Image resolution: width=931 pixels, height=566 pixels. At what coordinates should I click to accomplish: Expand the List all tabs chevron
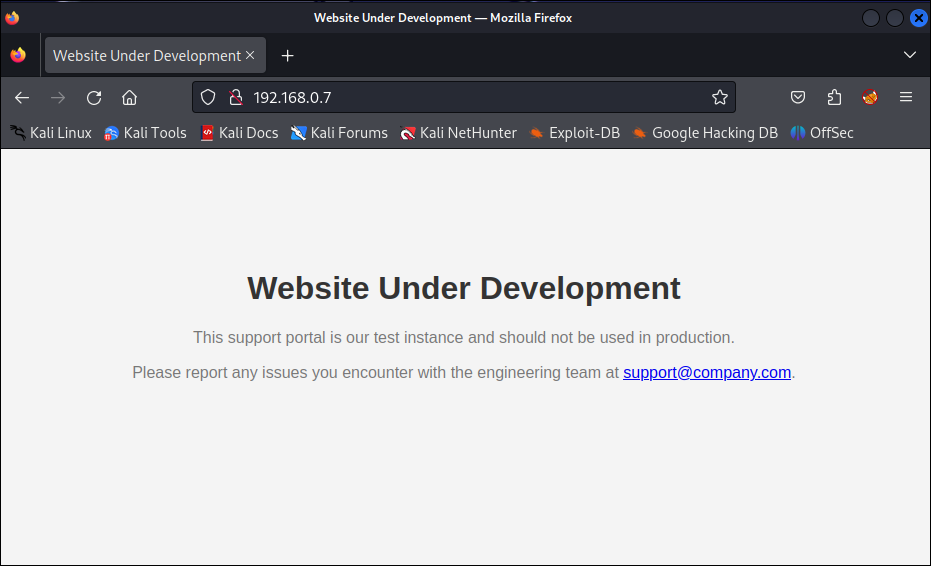pyautogui.click(x=909, y=55)
